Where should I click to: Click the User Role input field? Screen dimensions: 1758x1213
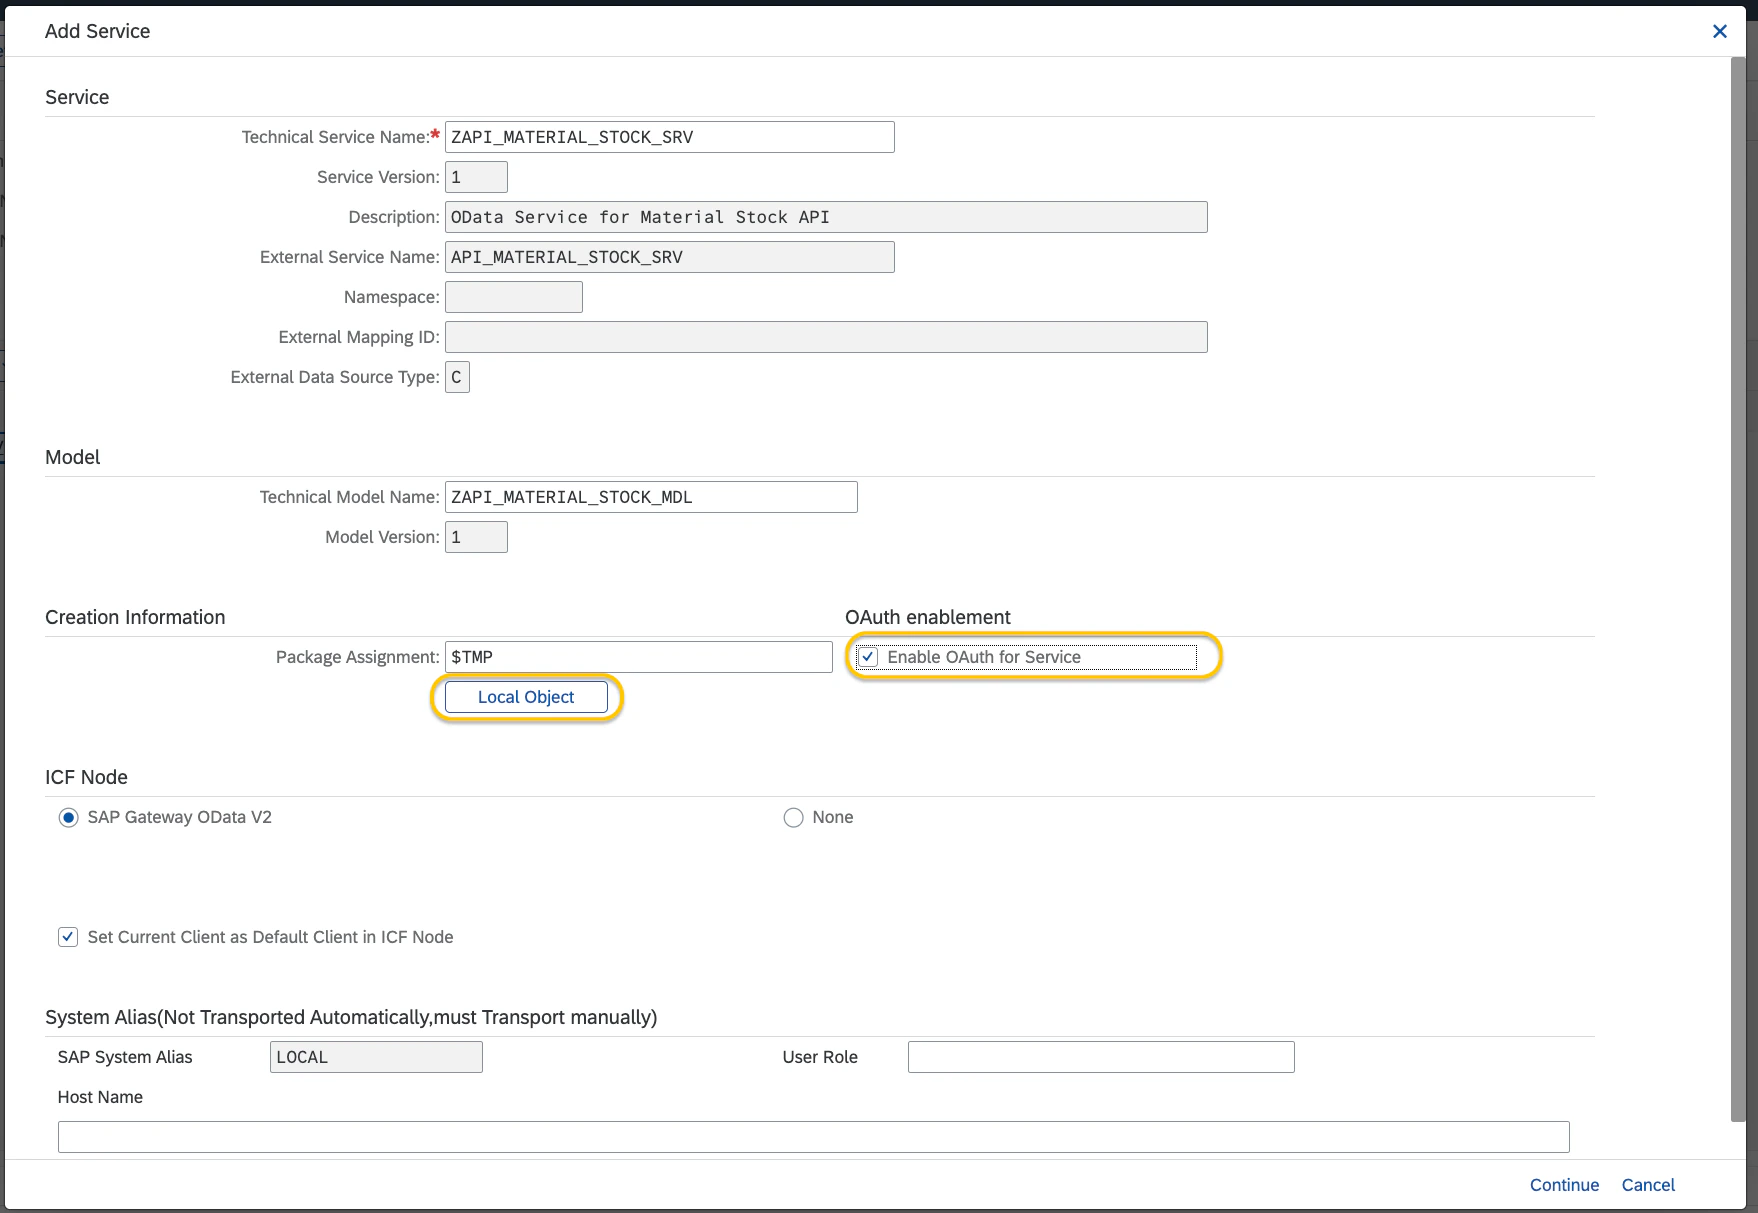point(1101,1057)
